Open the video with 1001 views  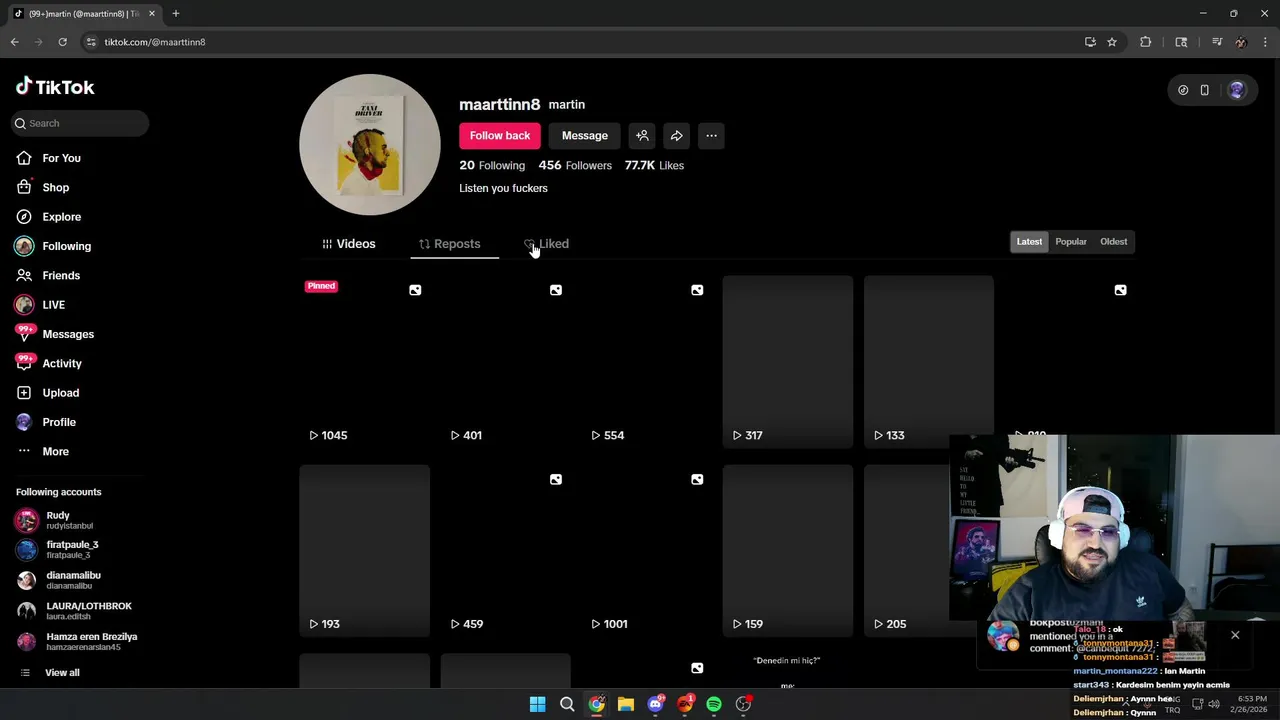click(646, 551)
